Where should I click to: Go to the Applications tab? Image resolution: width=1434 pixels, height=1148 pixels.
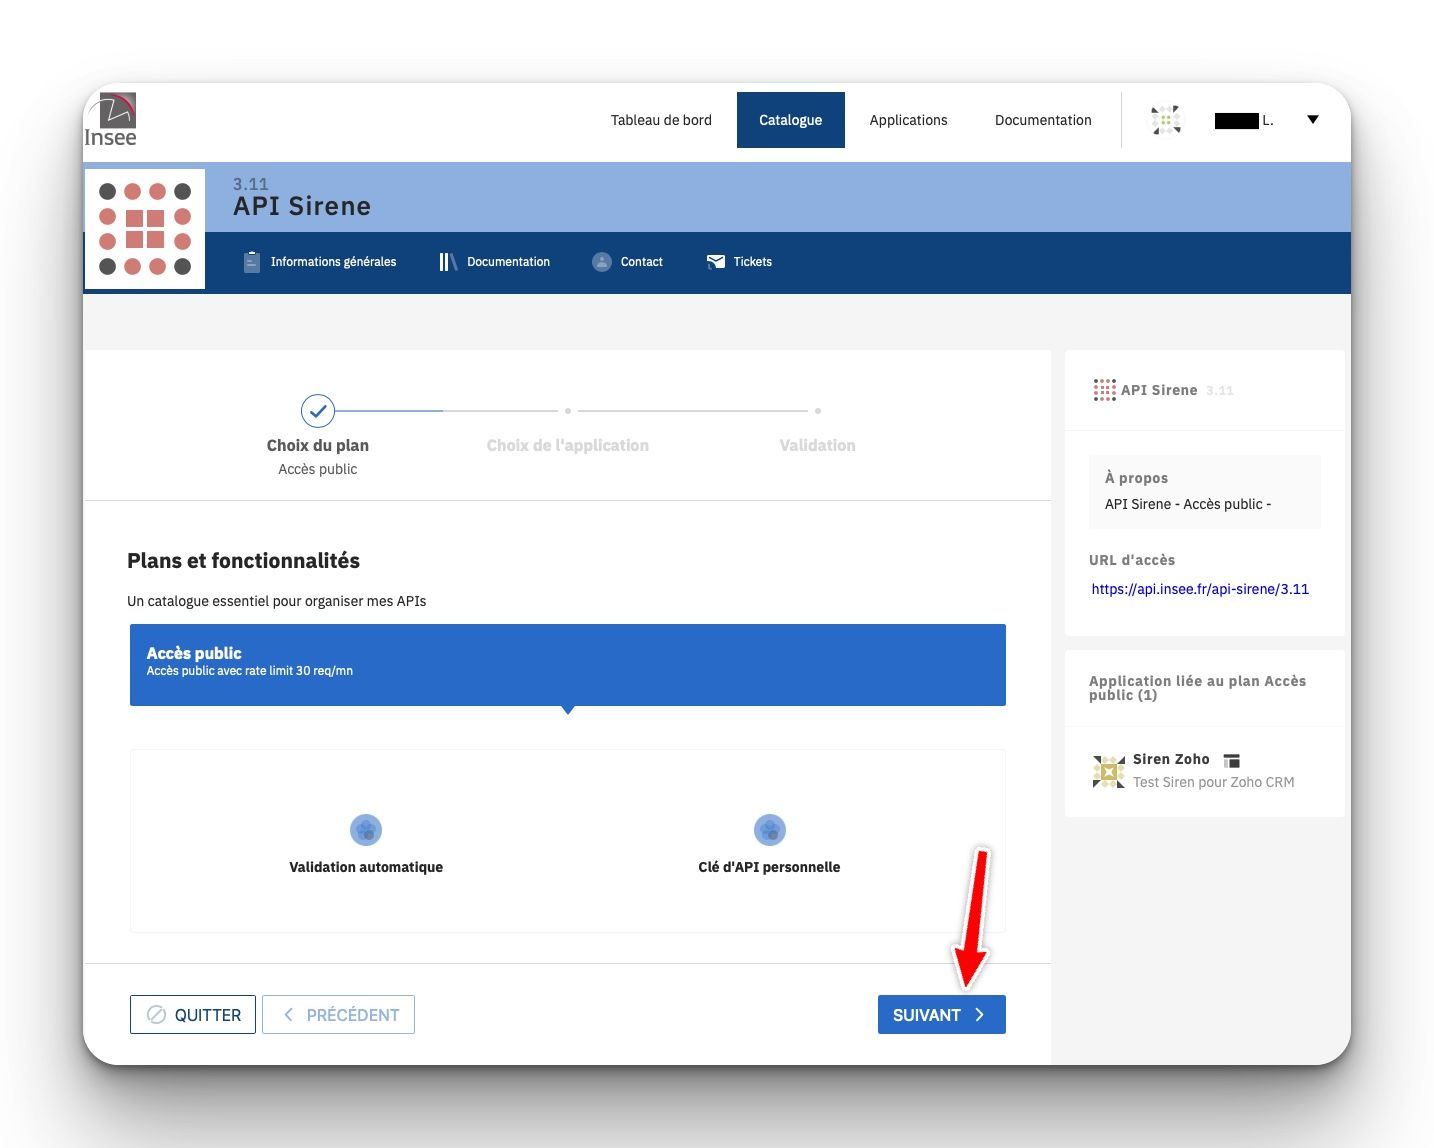[908, 120]
